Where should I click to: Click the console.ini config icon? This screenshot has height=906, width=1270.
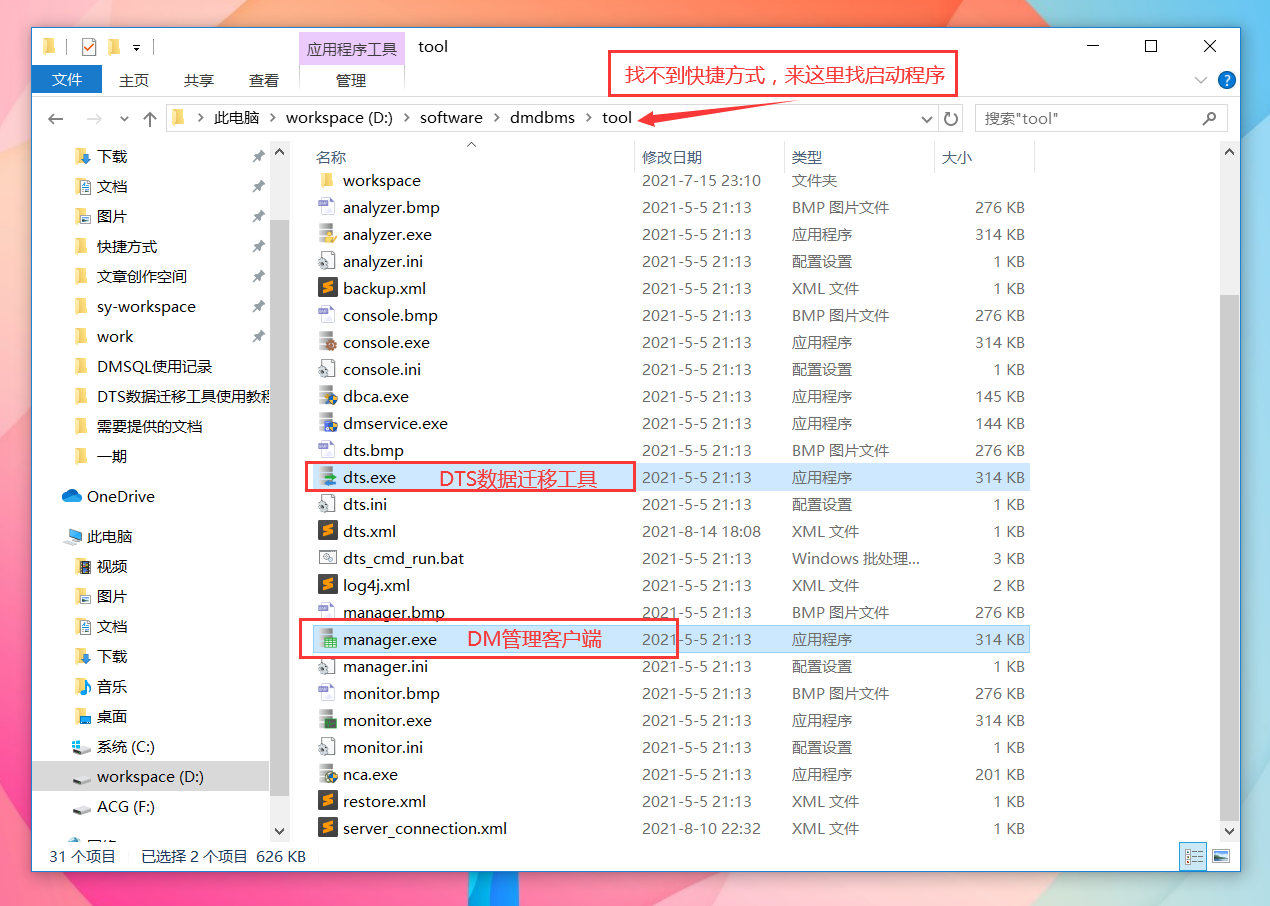click(327, 369)
